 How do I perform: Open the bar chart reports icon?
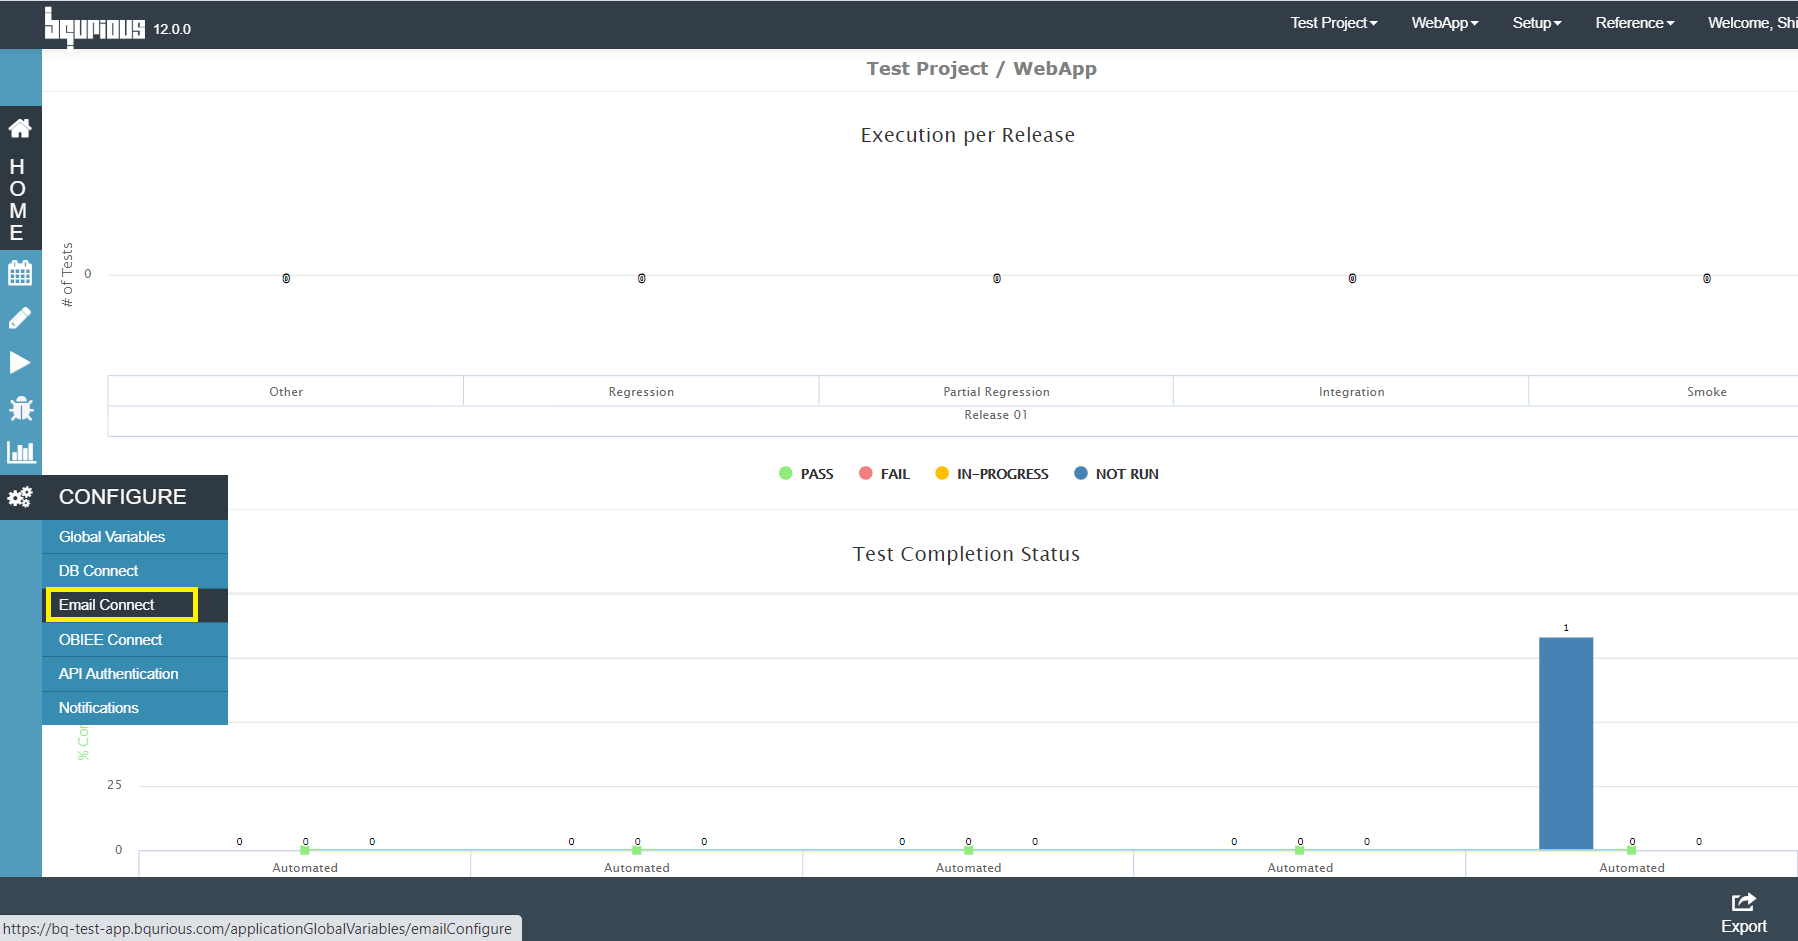pos(21,452)
